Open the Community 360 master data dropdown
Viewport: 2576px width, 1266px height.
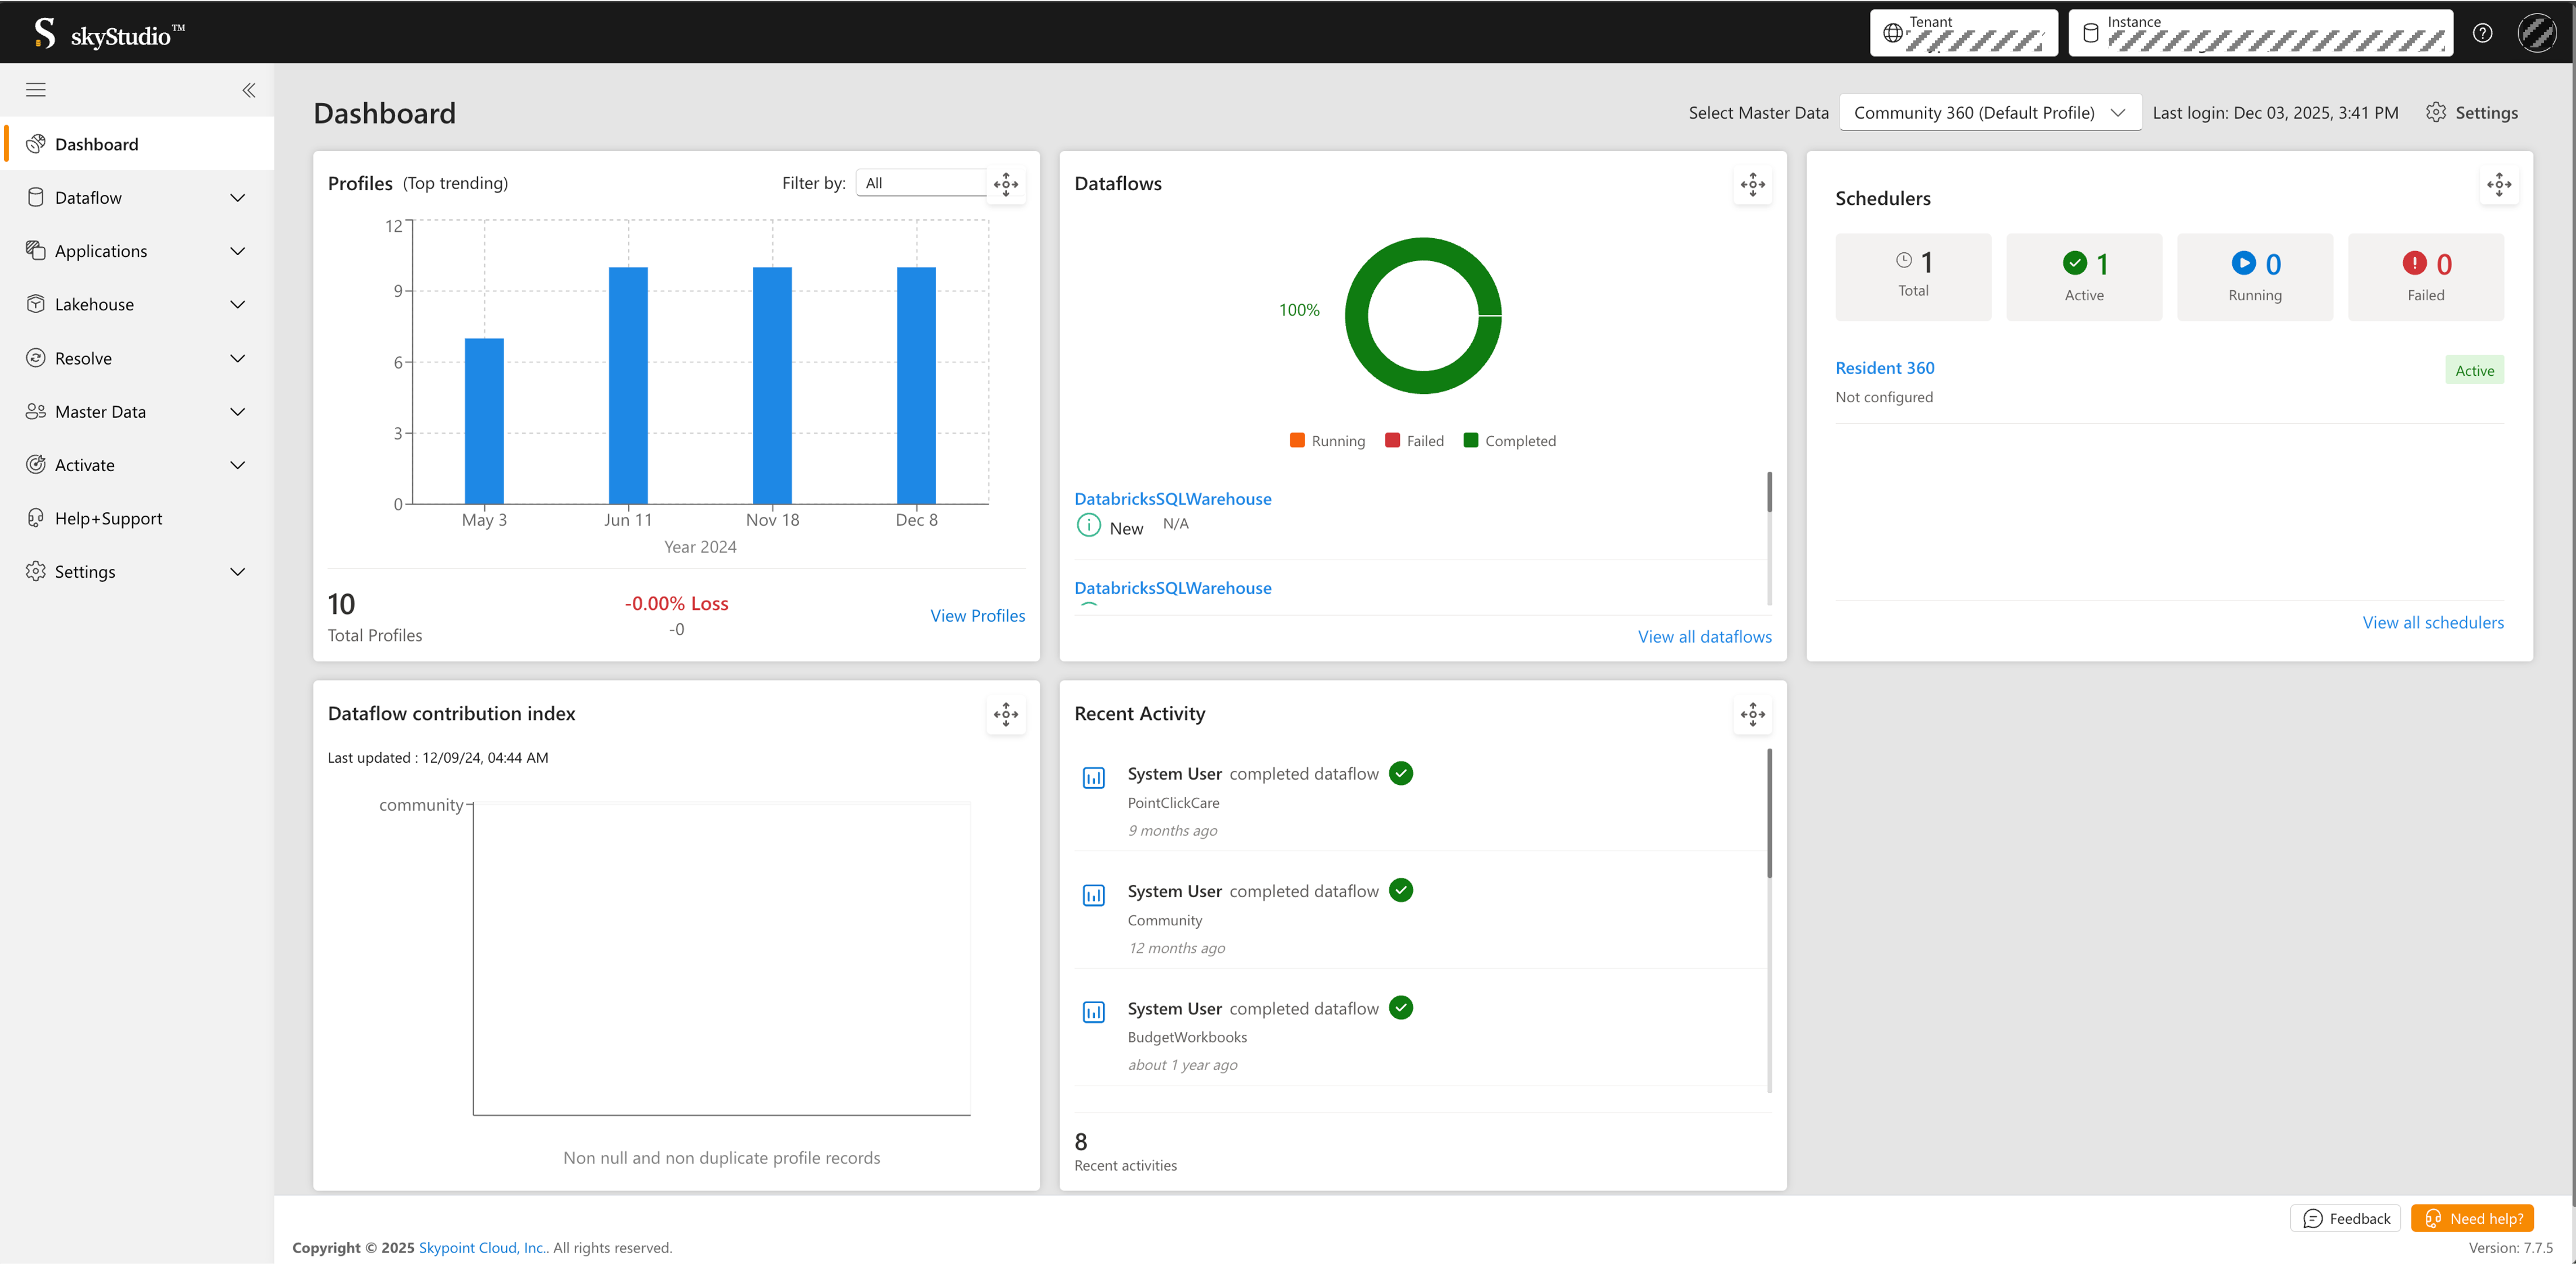[x=1989, y=112]
